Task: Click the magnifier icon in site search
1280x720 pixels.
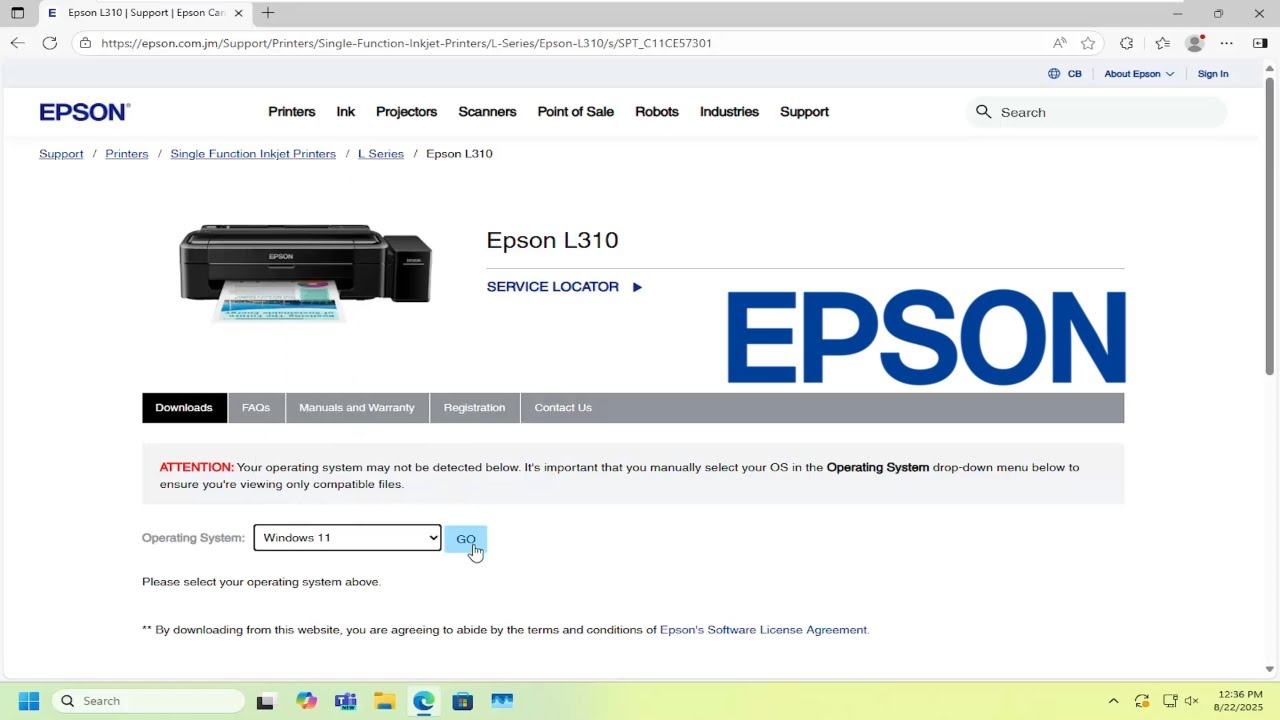Action: (x=984, y=112)
